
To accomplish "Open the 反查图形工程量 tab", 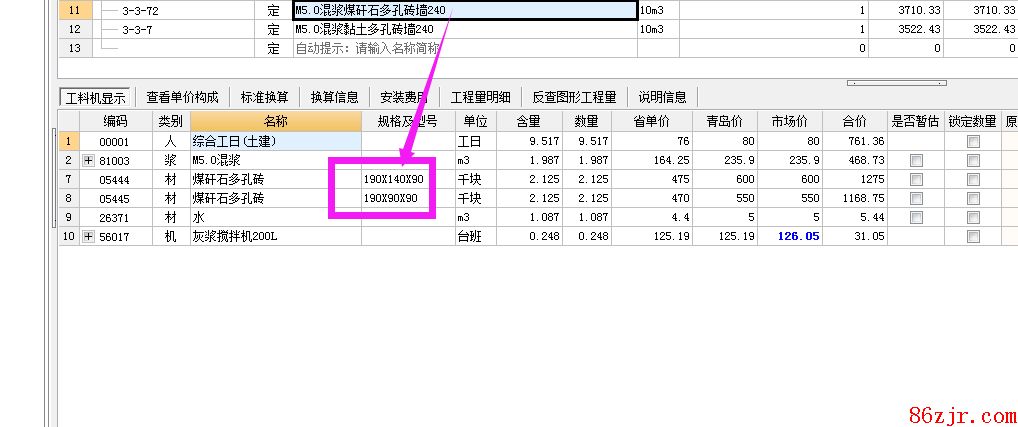I will 574,97.
